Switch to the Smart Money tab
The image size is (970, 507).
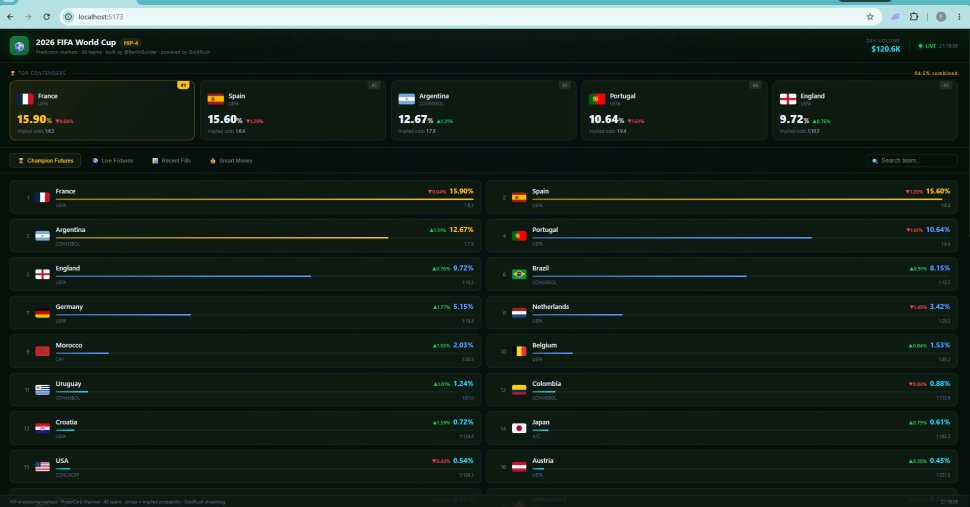pyautogui.click(x=231, y=161)
